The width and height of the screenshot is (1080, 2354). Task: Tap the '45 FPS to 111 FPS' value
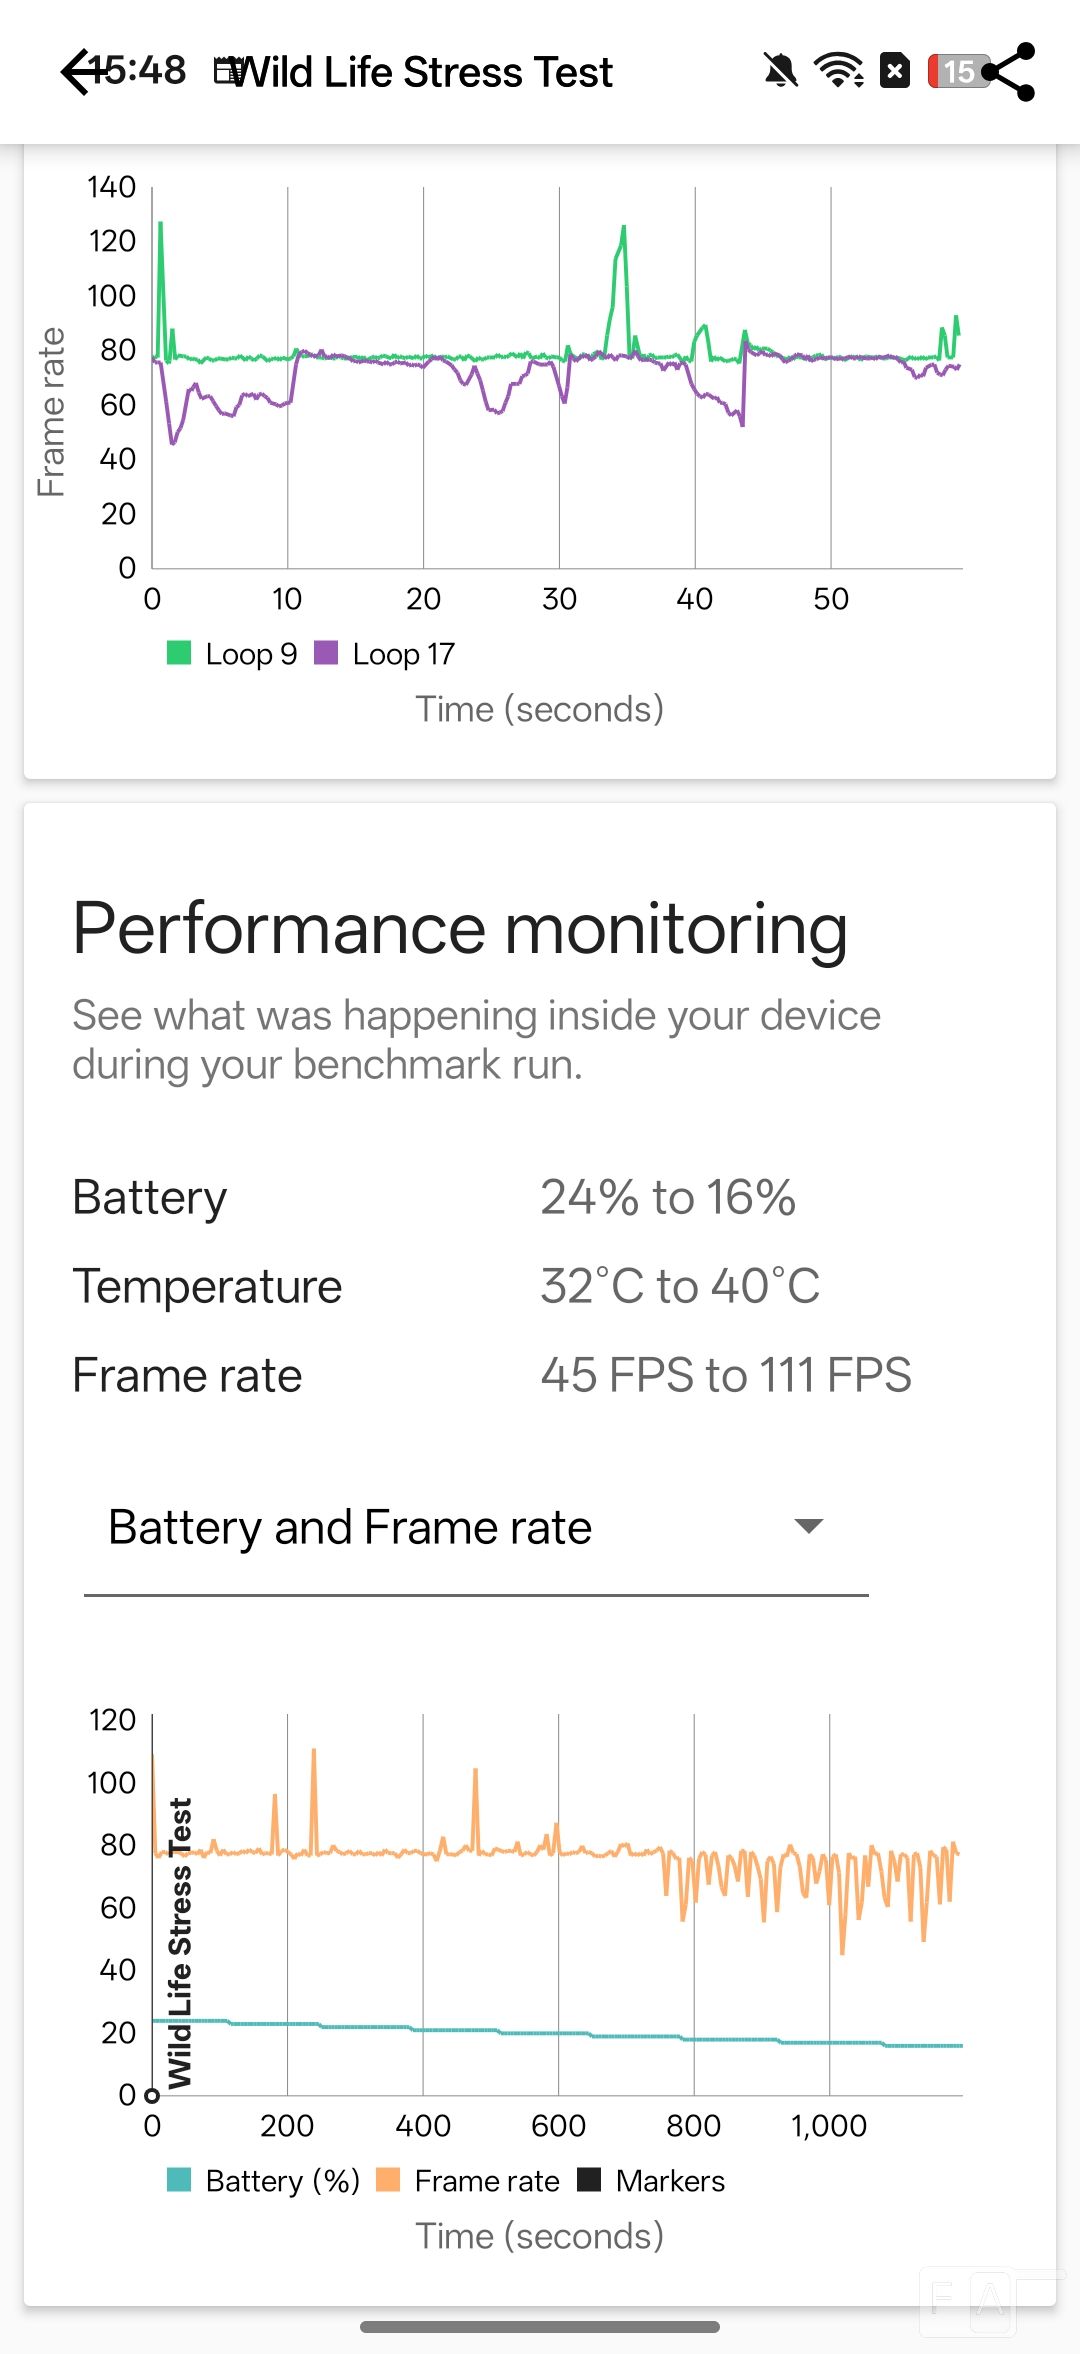[x=726, y=1375]
